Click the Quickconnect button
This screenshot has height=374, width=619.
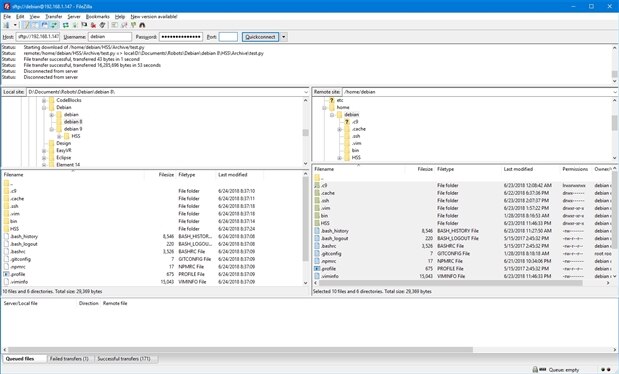pos(260,37)
